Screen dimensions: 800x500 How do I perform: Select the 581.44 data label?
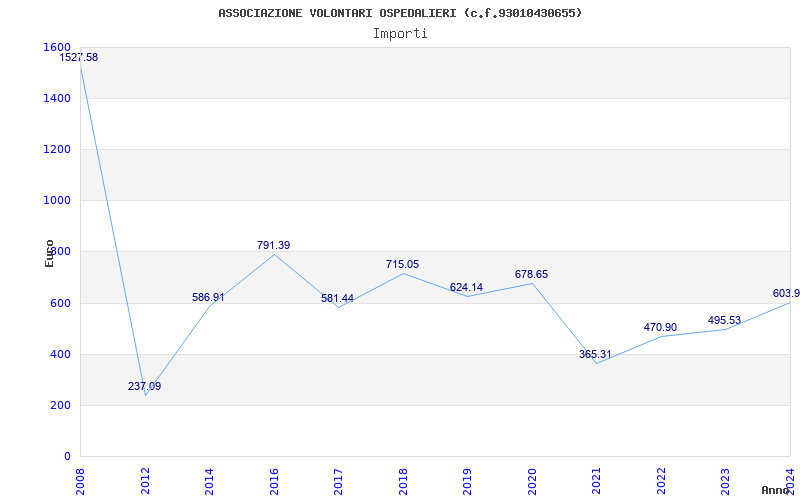pyautogui.click(x=337, y=298)
